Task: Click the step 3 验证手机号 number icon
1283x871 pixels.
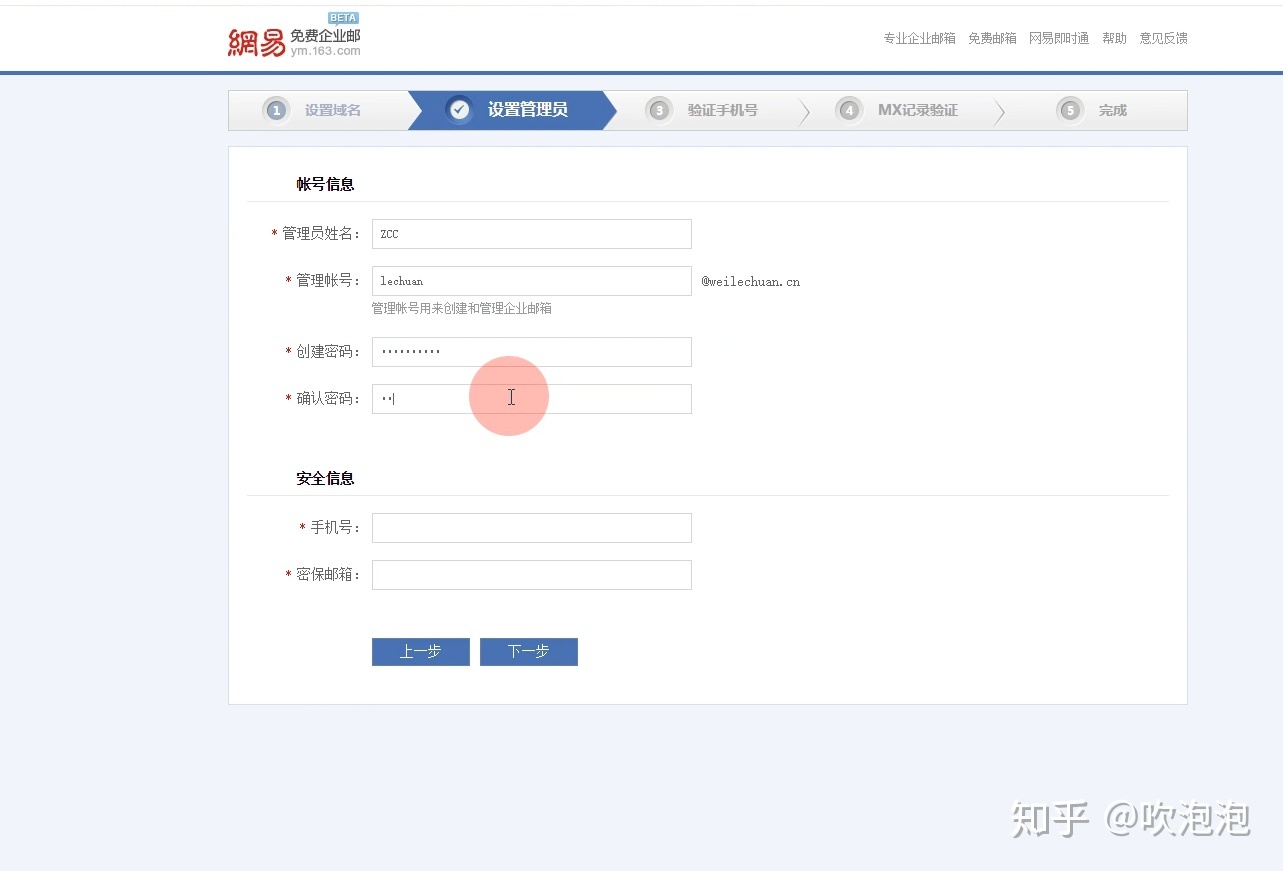Action: click(659, 110)
